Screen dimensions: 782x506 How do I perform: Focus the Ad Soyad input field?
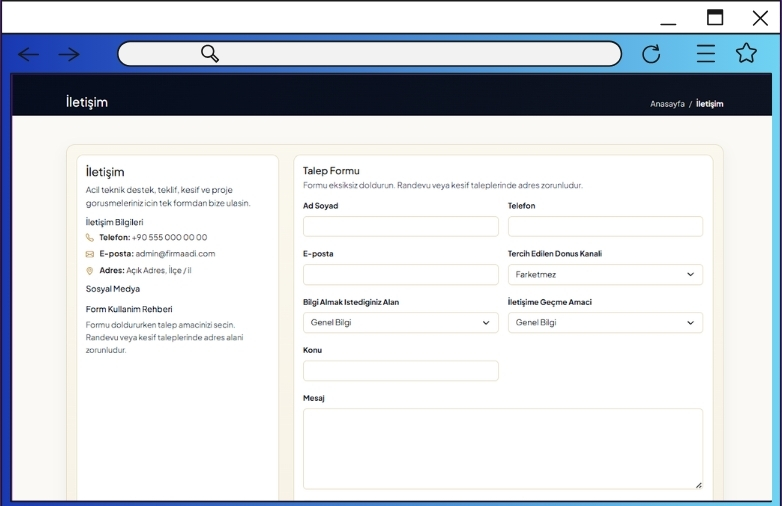click(400, 226)
